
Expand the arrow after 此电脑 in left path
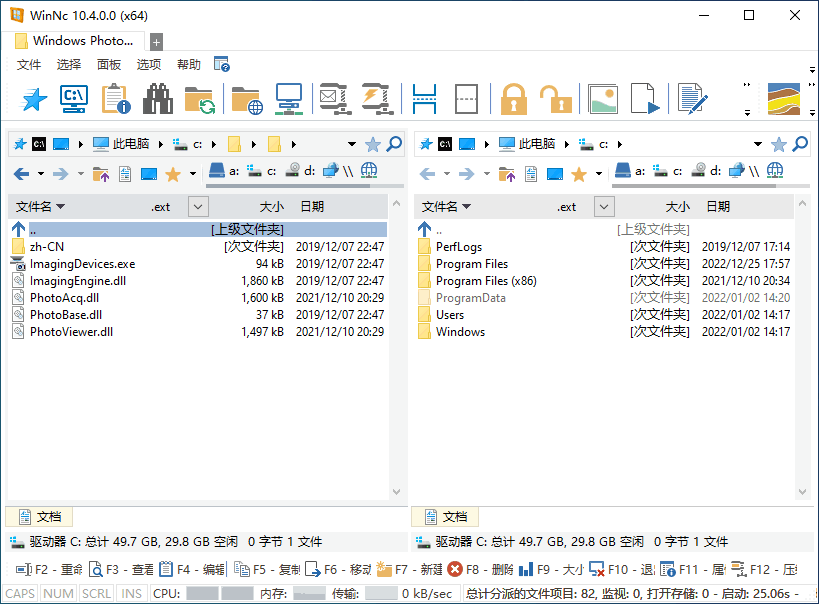(160, 144)
